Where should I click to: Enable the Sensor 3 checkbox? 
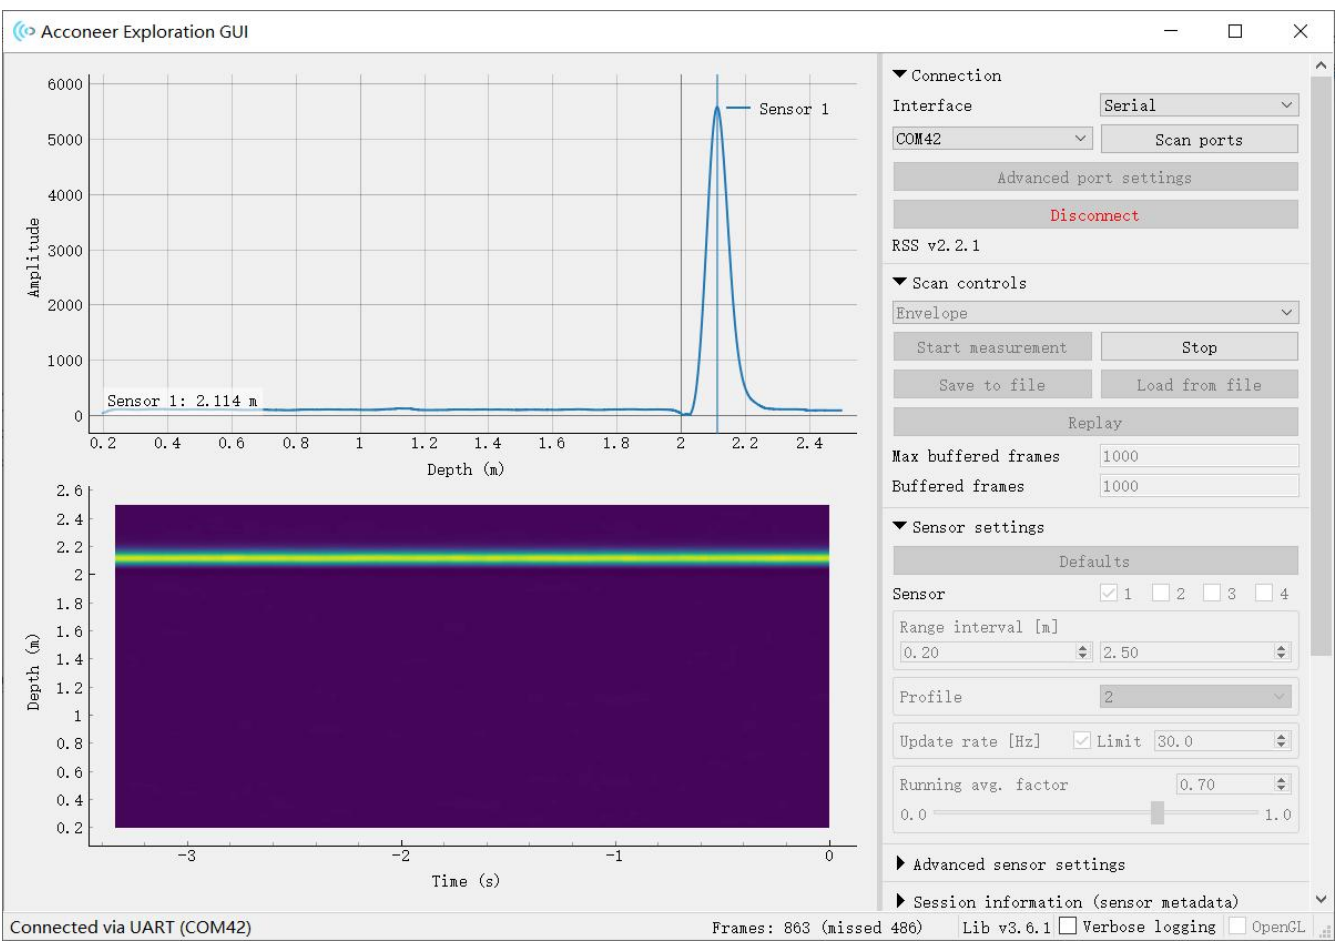[x=1212, y=594]
